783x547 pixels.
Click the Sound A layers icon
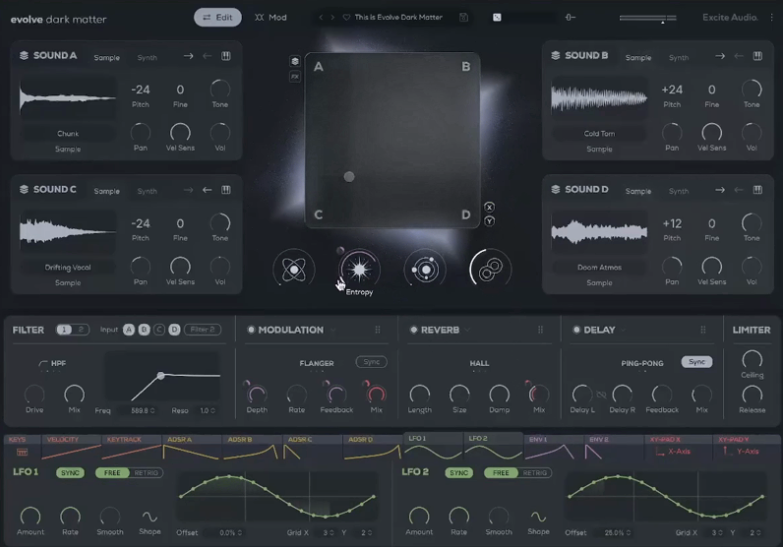coord(23,55)
